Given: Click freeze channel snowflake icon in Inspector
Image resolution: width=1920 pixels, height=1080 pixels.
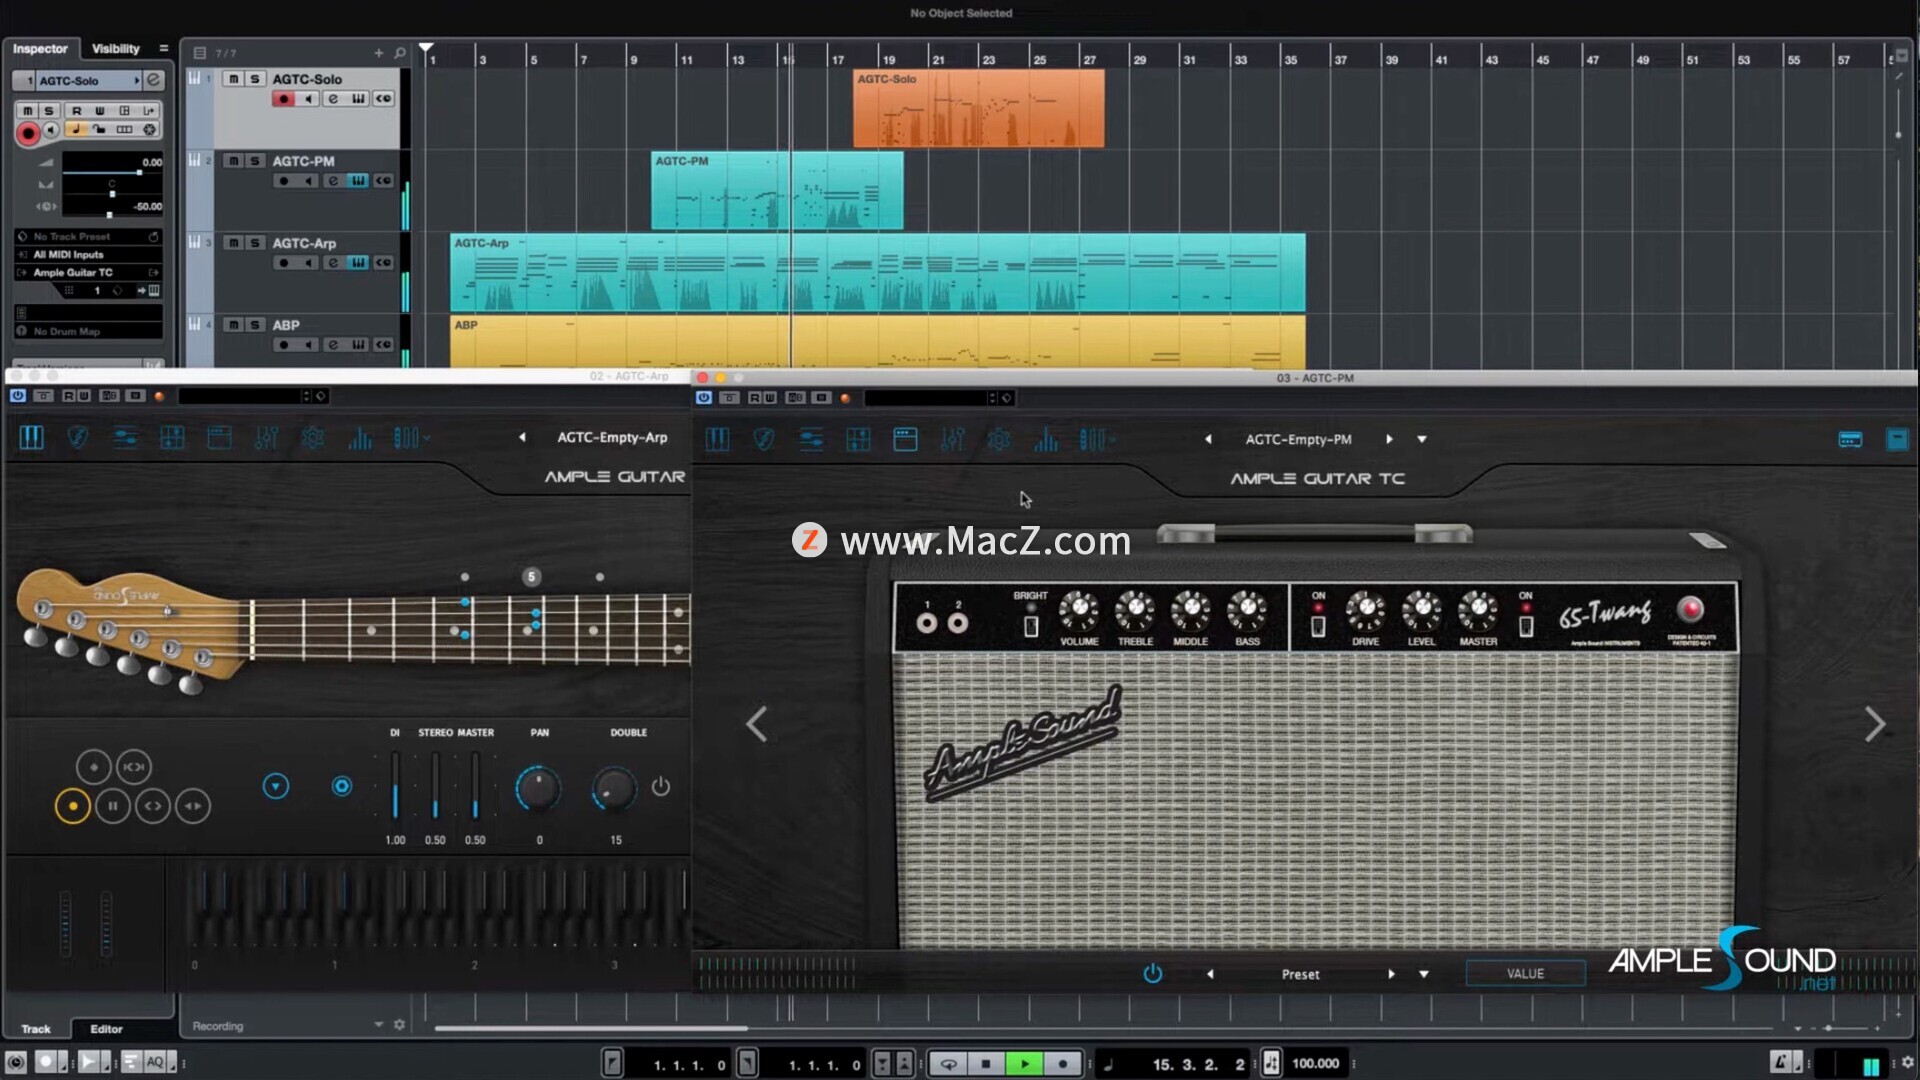Looking at the screenshot, I should pos(150,130).
